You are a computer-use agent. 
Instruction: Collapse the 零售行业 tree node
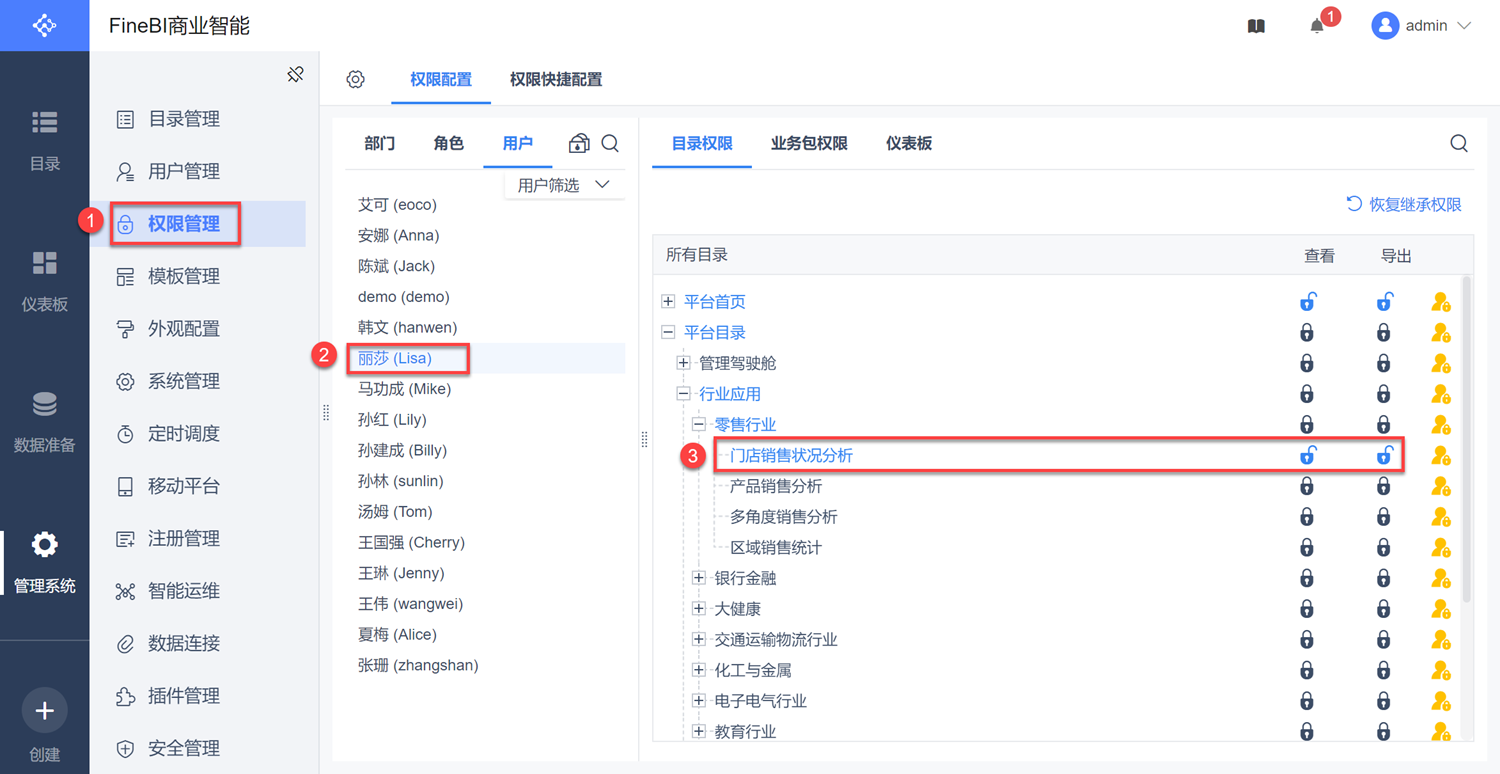[699, 425]
